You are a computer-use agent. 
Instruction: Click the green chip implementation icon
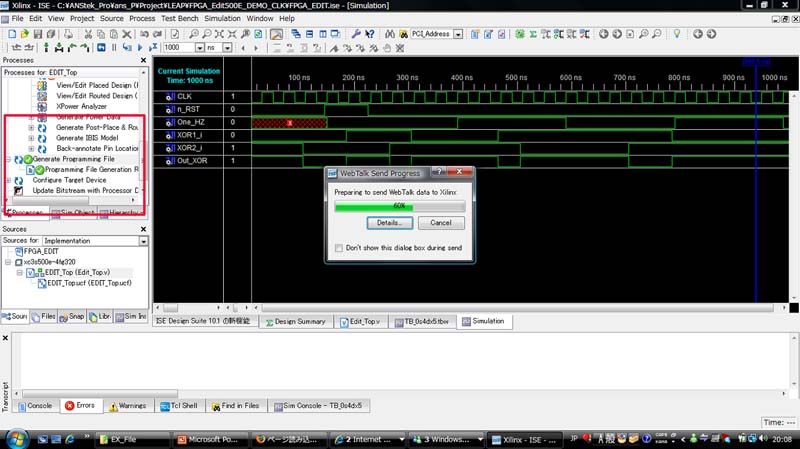point(519,34)
